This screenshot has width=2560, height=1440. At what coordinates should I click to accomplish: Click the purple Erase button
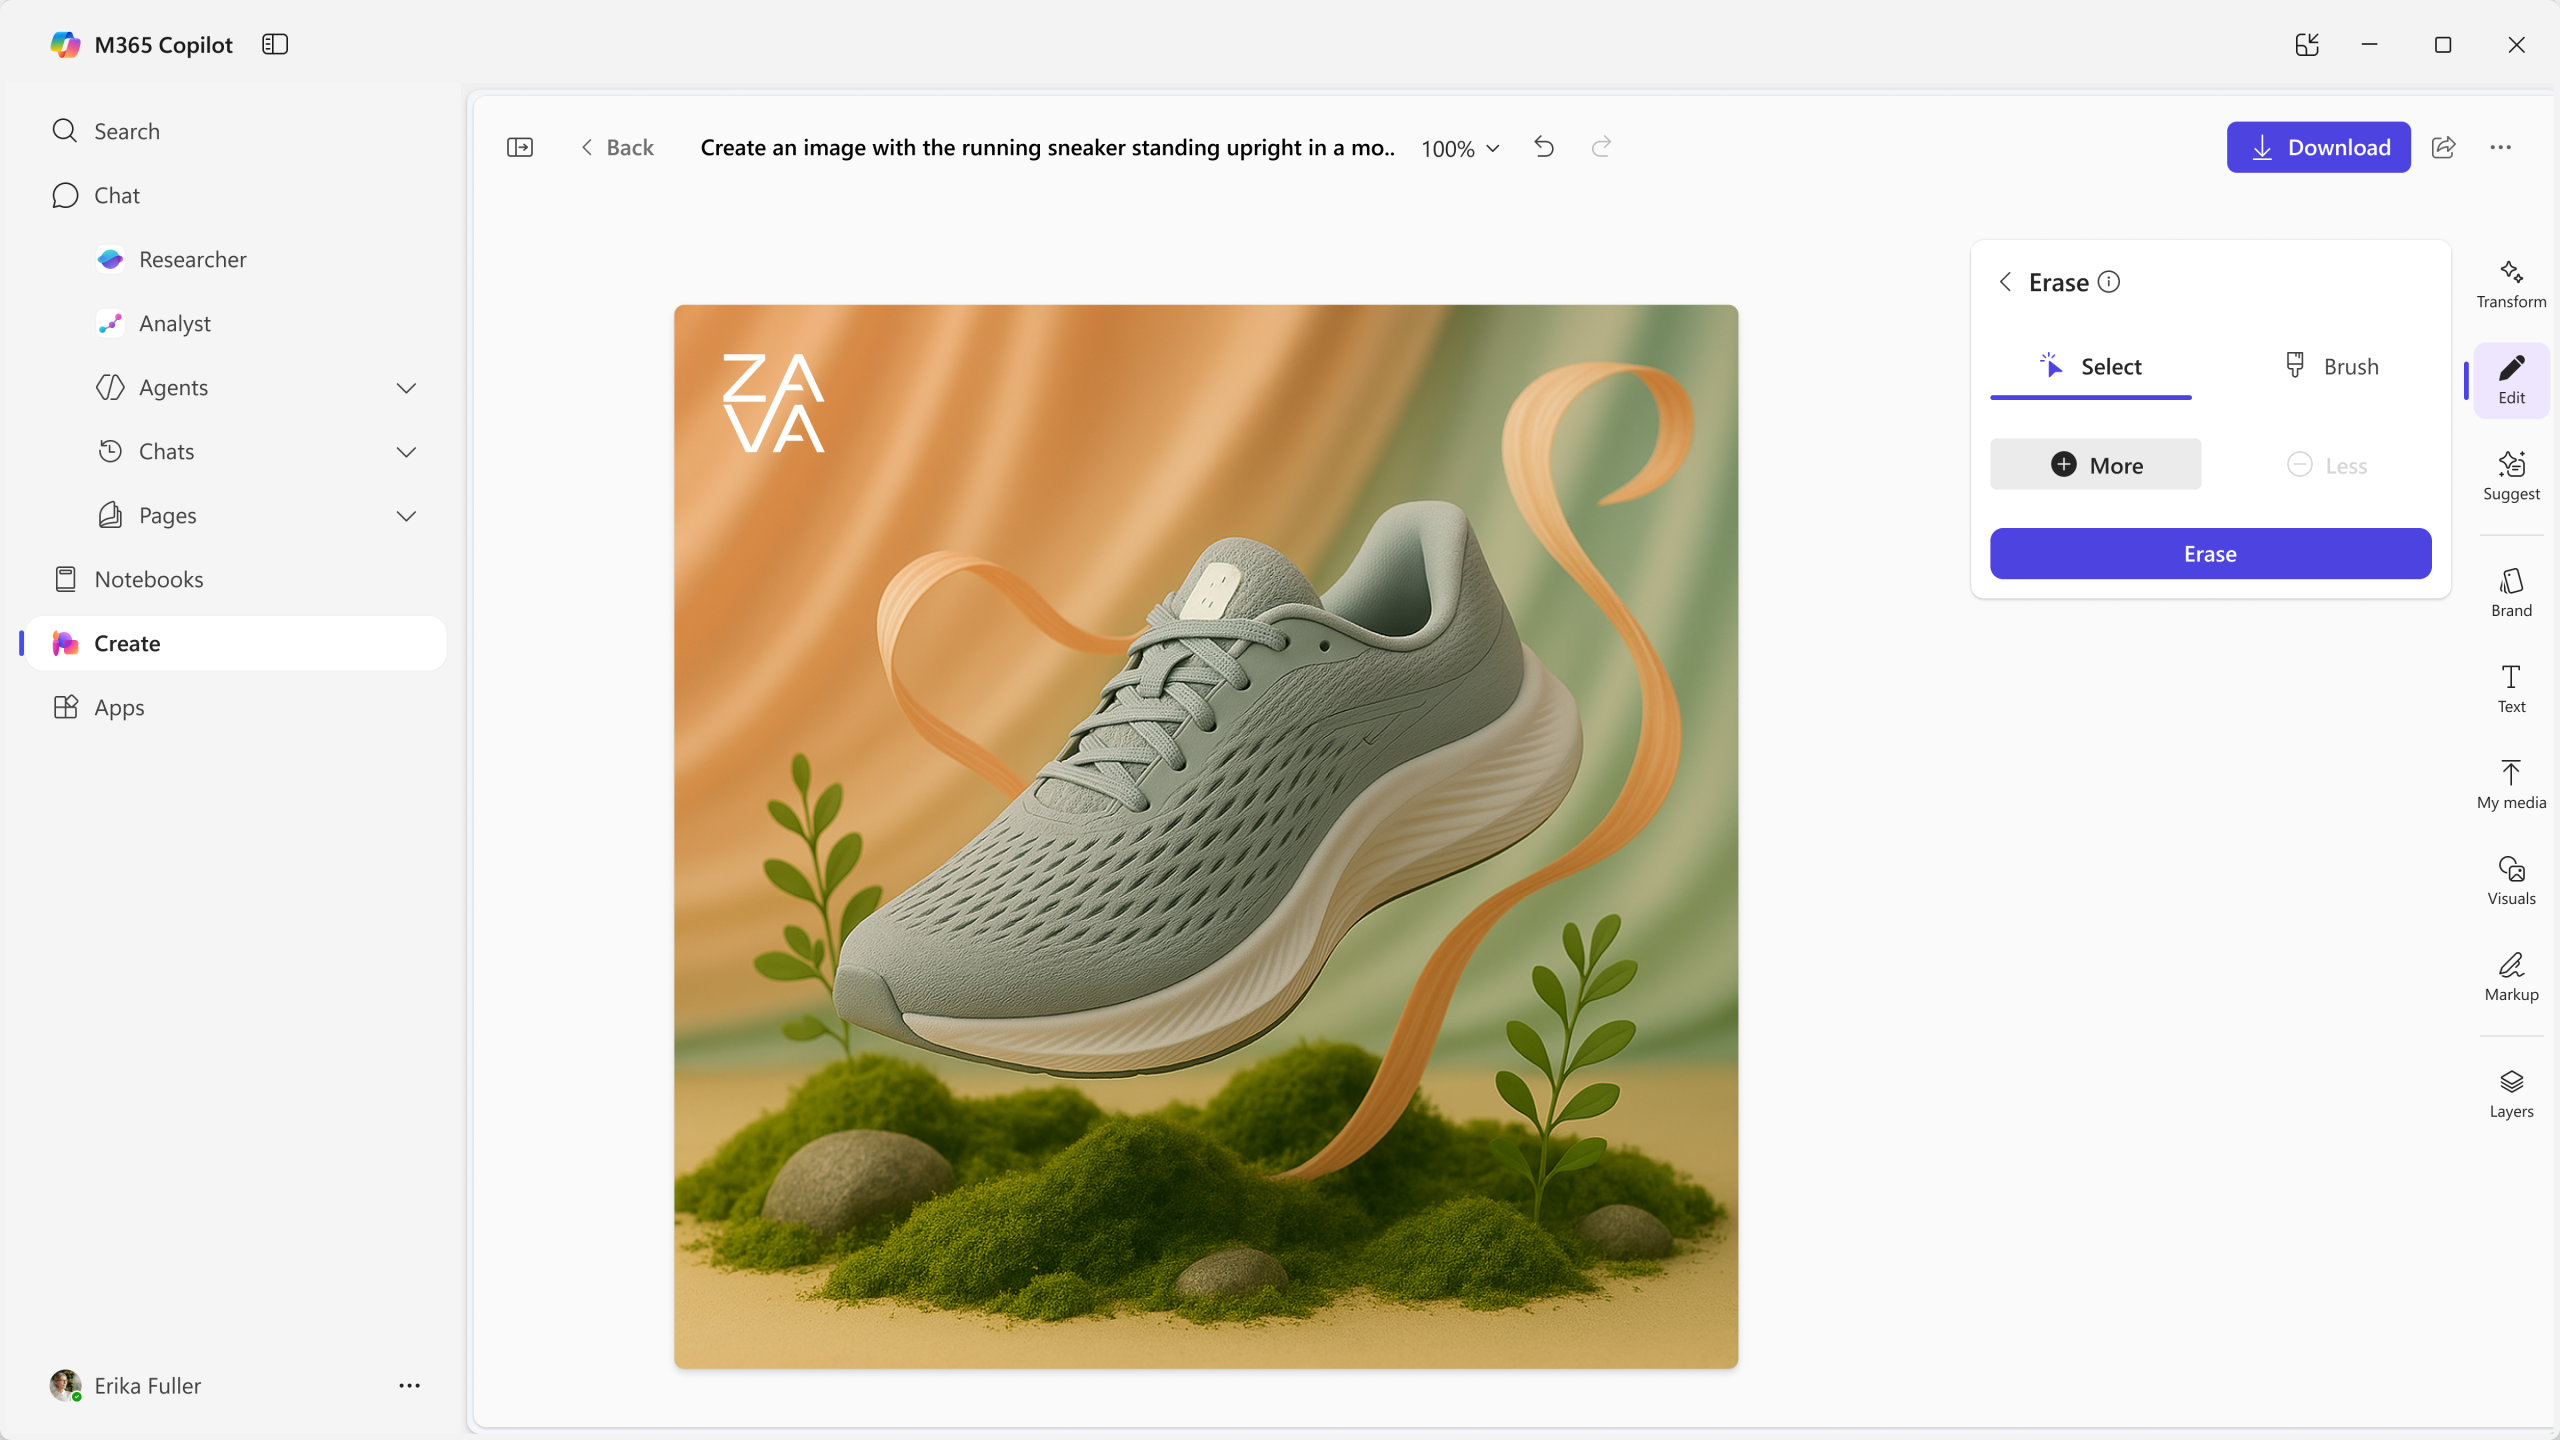pos(2210,553)
